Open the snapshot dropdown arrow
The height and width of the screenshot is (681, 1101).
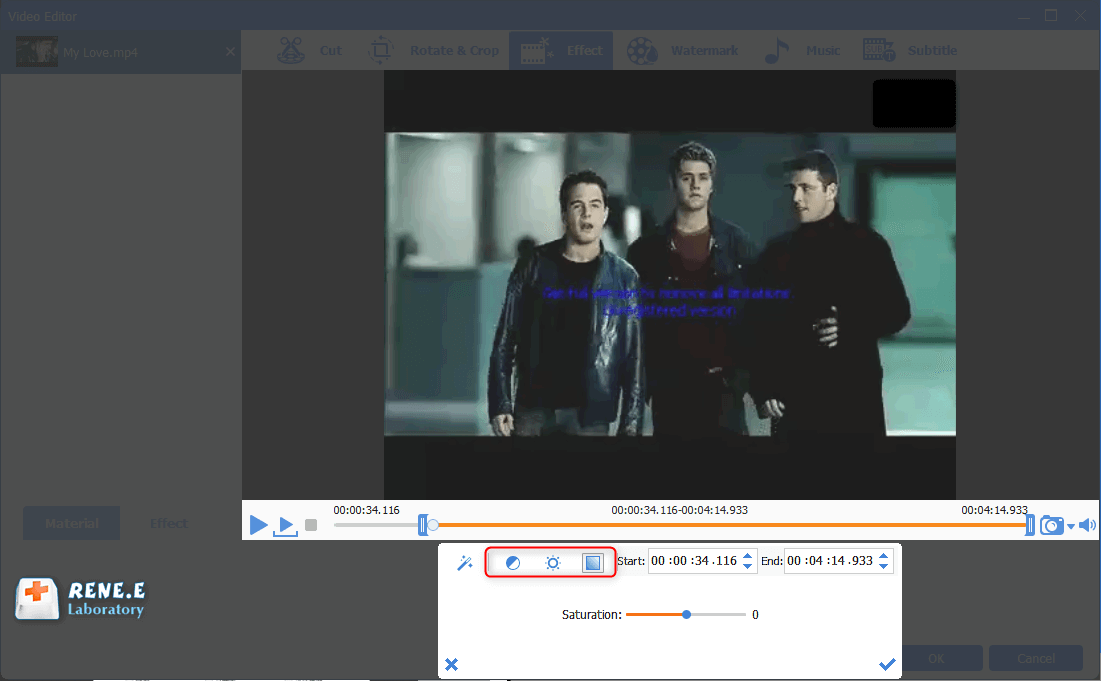pos(1070,527)
